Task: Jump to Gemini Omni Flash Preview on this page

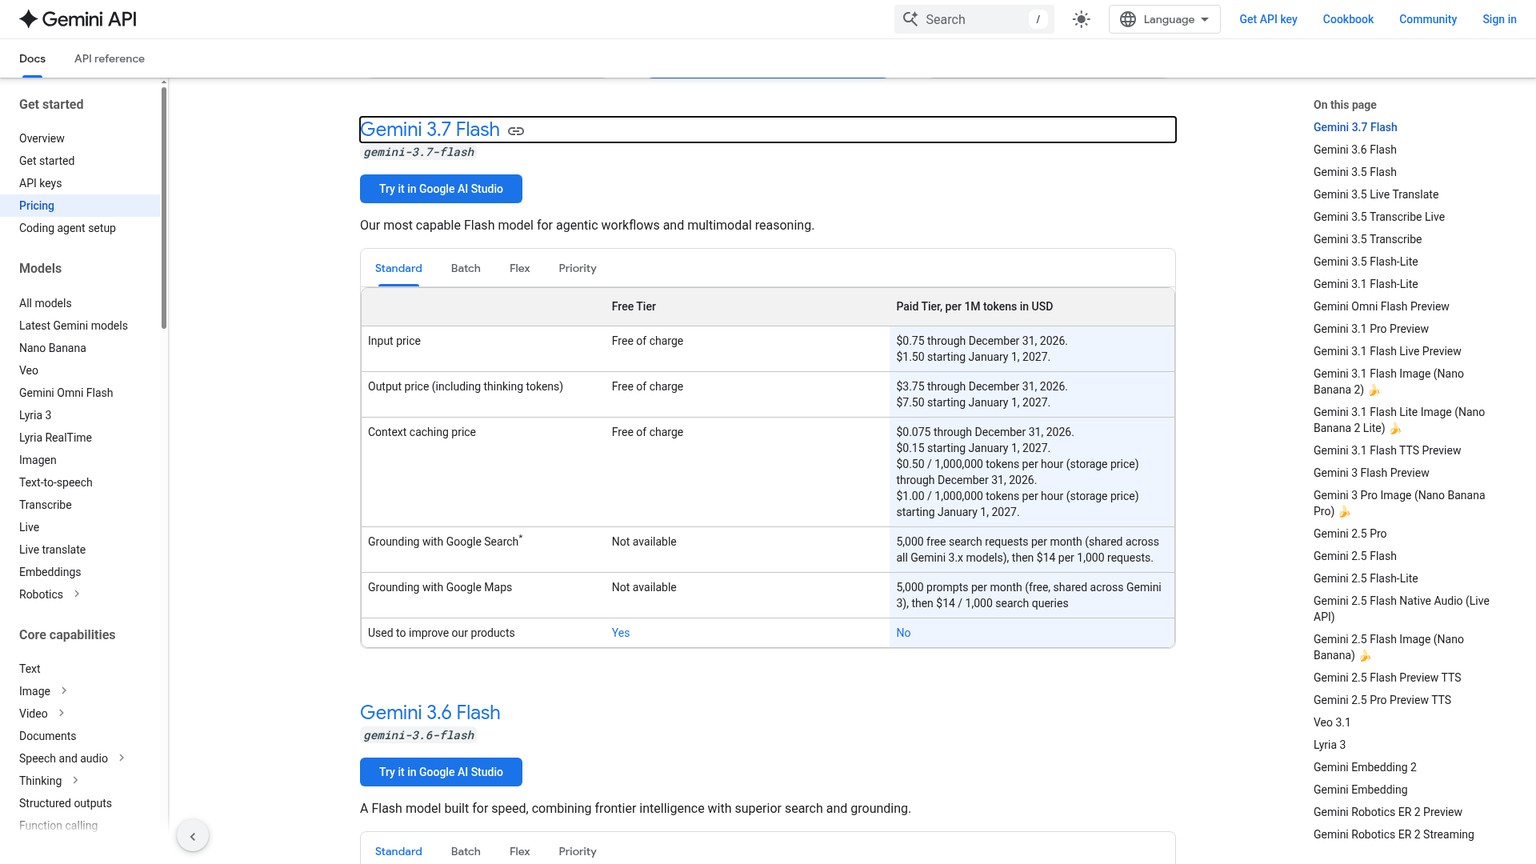Action: pyautogui.click(x=1381, y=306)
